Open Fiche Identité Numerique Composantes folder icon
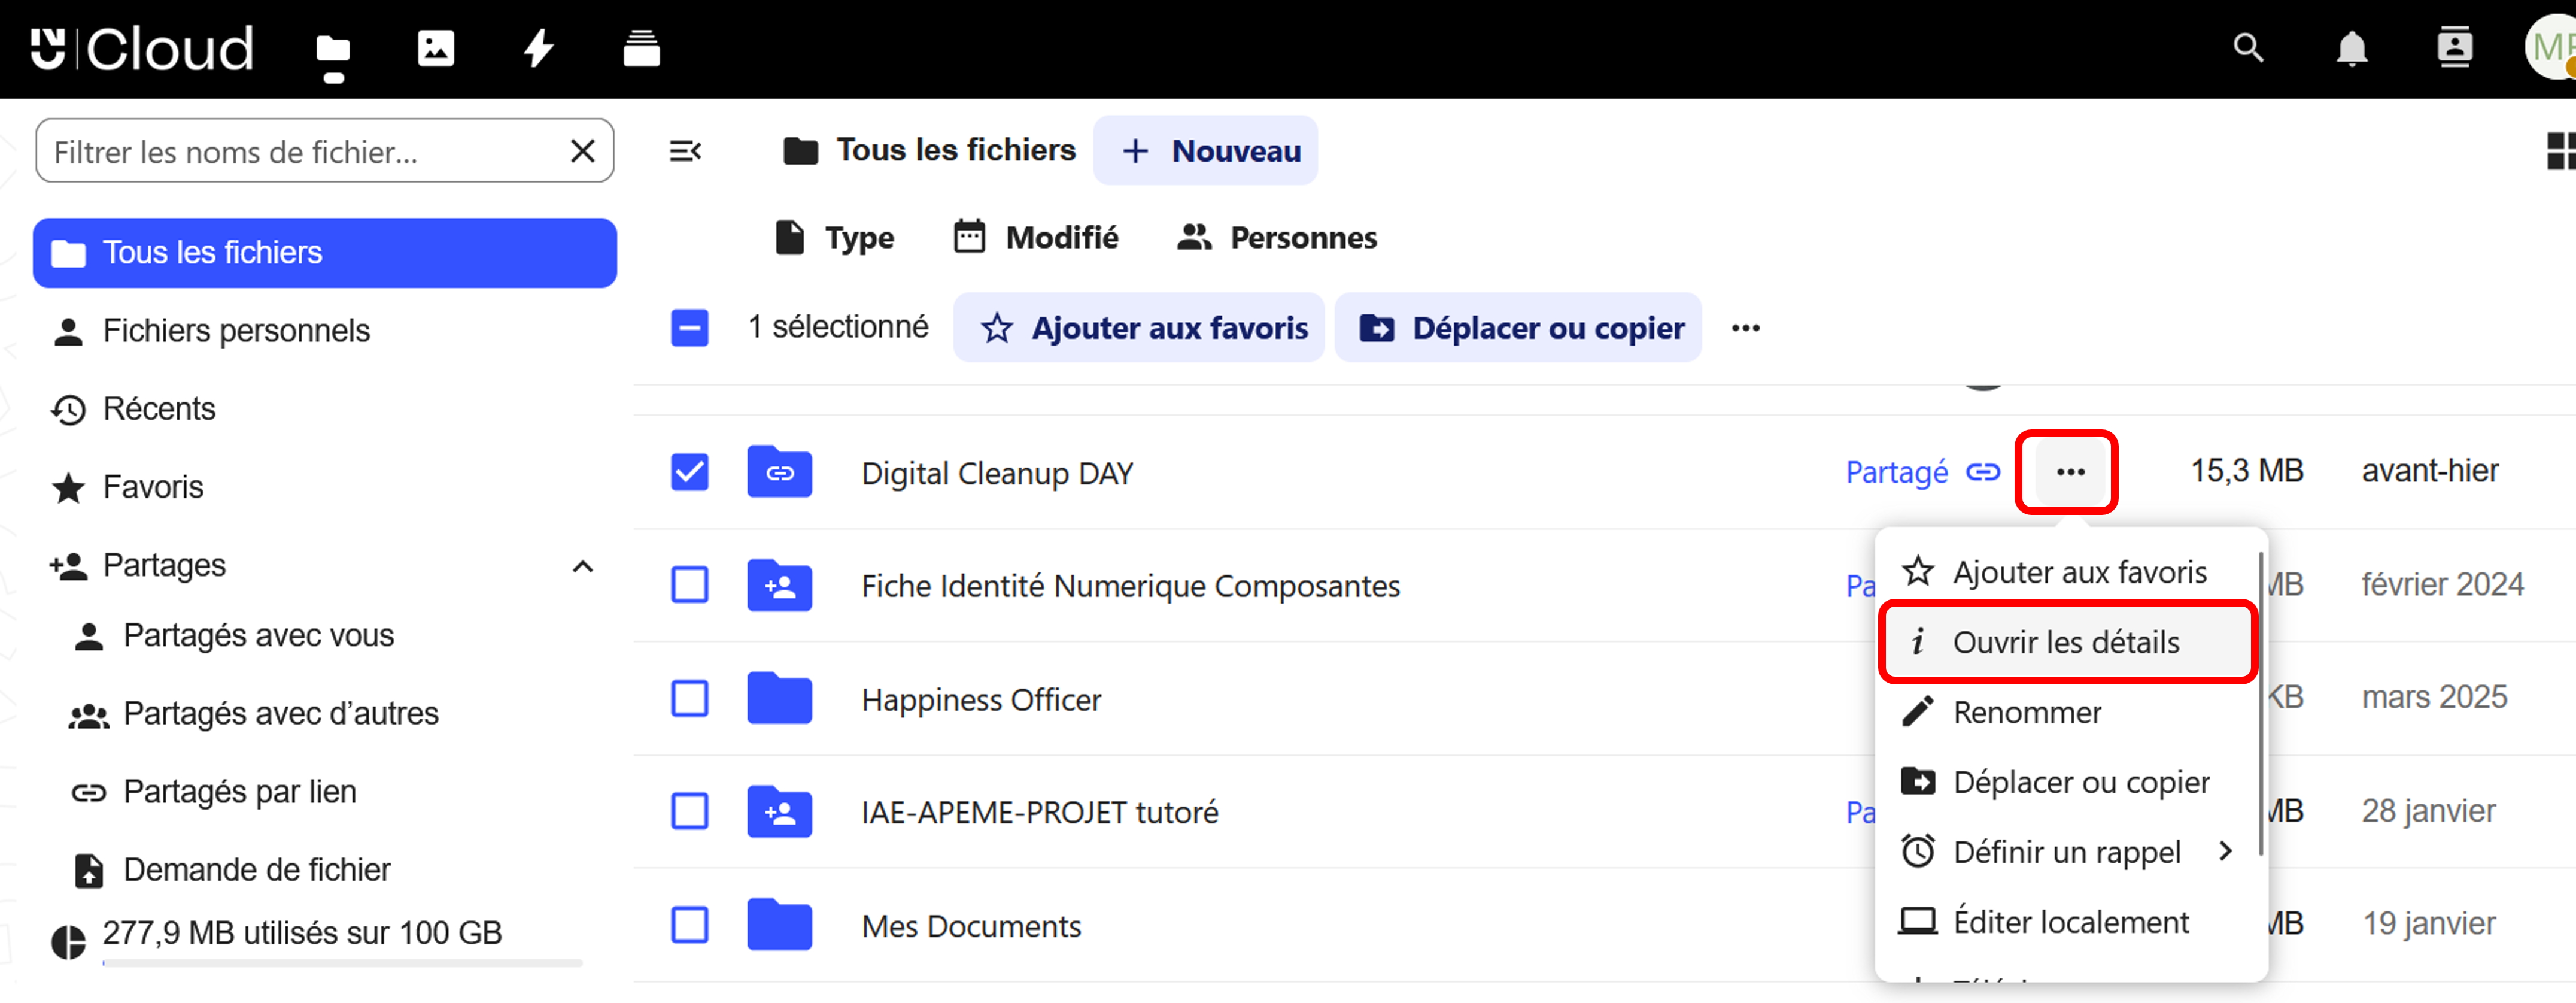Screen dimensions: 2576x1003 pyautogui.click(x=779, y=585)
